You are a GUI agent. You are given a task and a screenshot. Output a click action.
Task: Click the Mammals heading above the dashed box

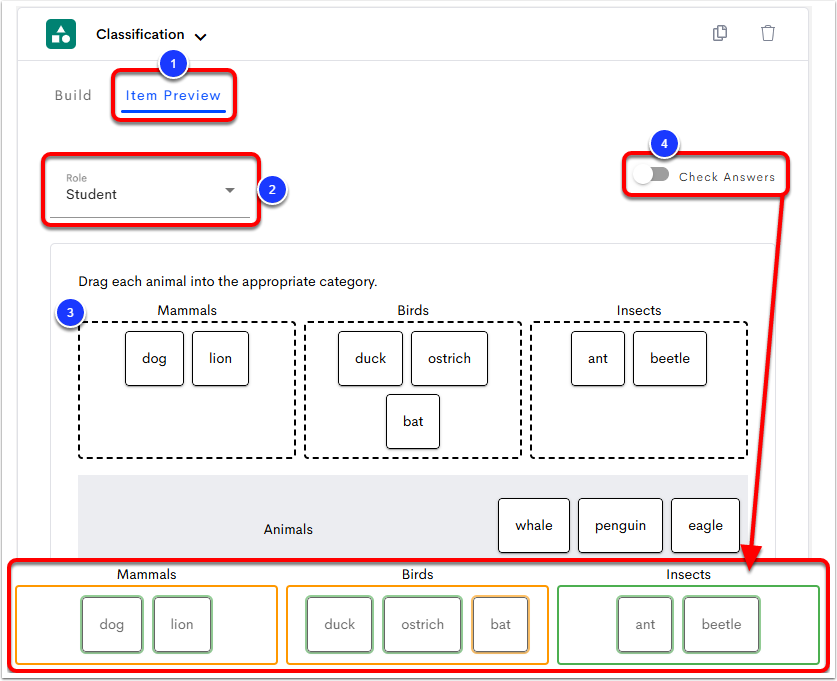pos(187,311)
